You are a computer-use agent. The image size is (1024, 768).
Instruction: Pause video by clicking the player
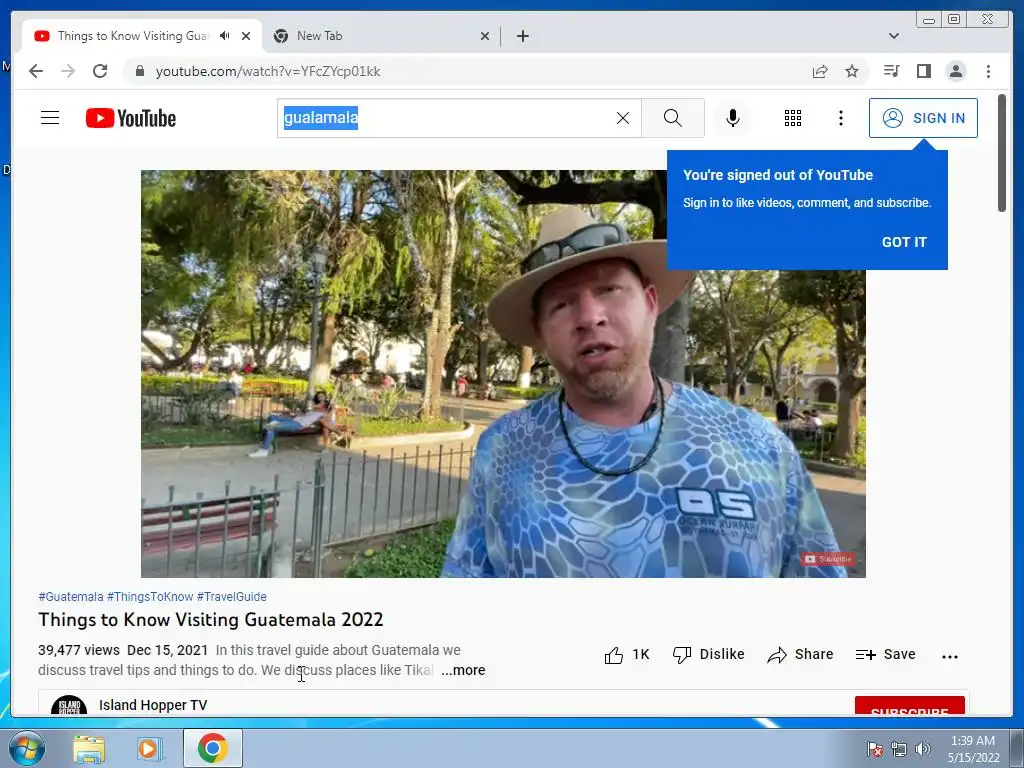[503, 374]
